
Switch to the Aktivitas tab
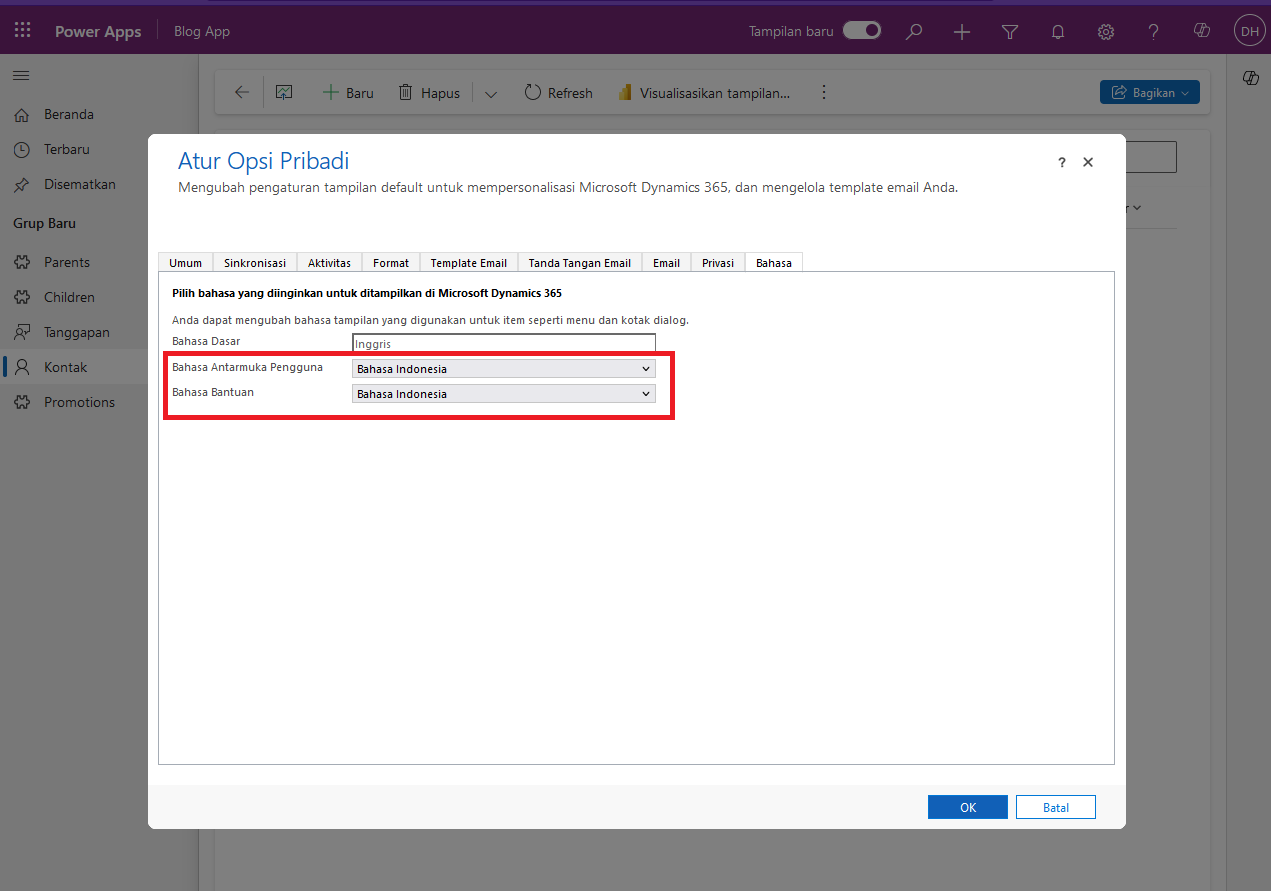(x=329, y=263)
